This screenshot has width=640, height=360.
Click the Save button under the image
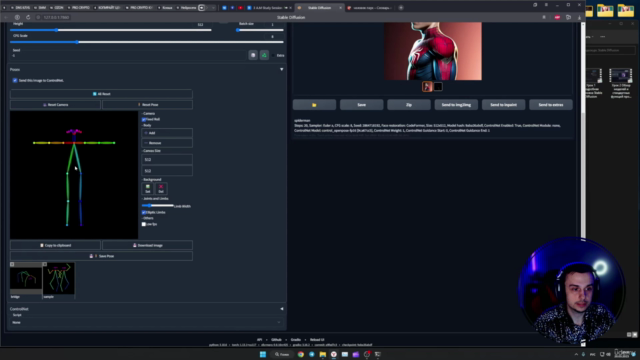coord(362,105)
